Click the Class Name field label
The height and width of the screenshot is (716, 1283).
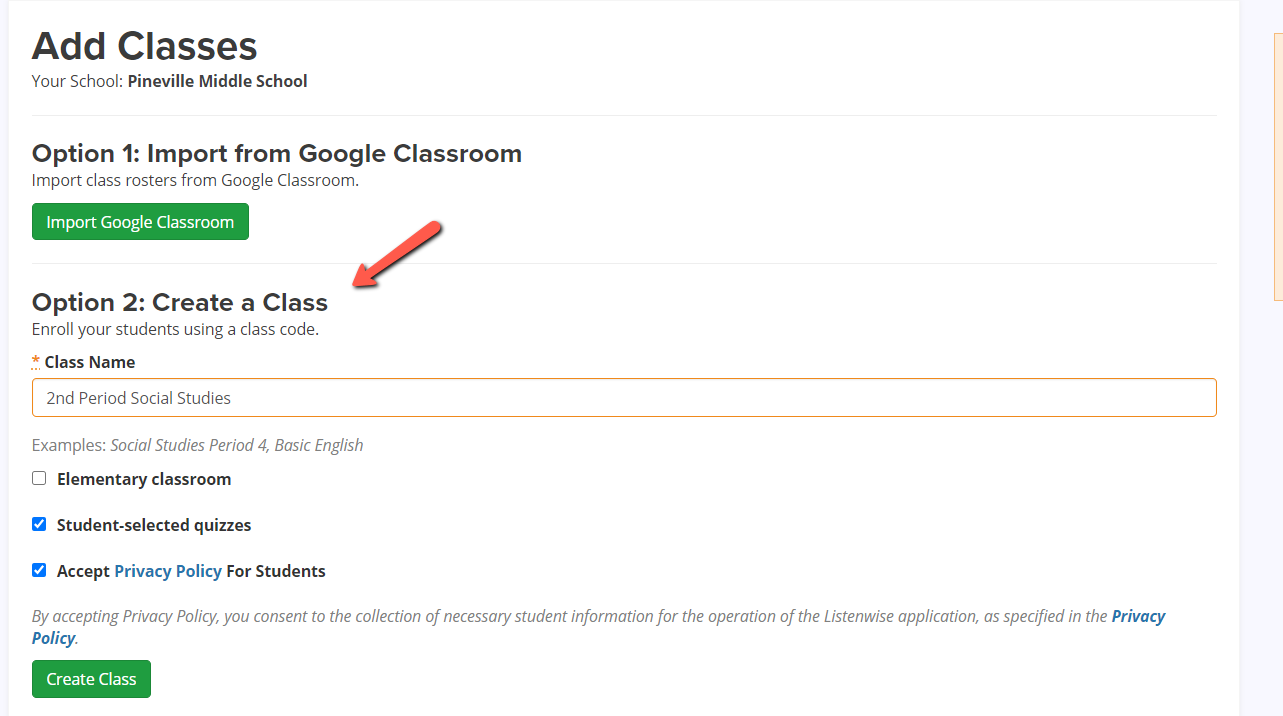pos(90,362)
